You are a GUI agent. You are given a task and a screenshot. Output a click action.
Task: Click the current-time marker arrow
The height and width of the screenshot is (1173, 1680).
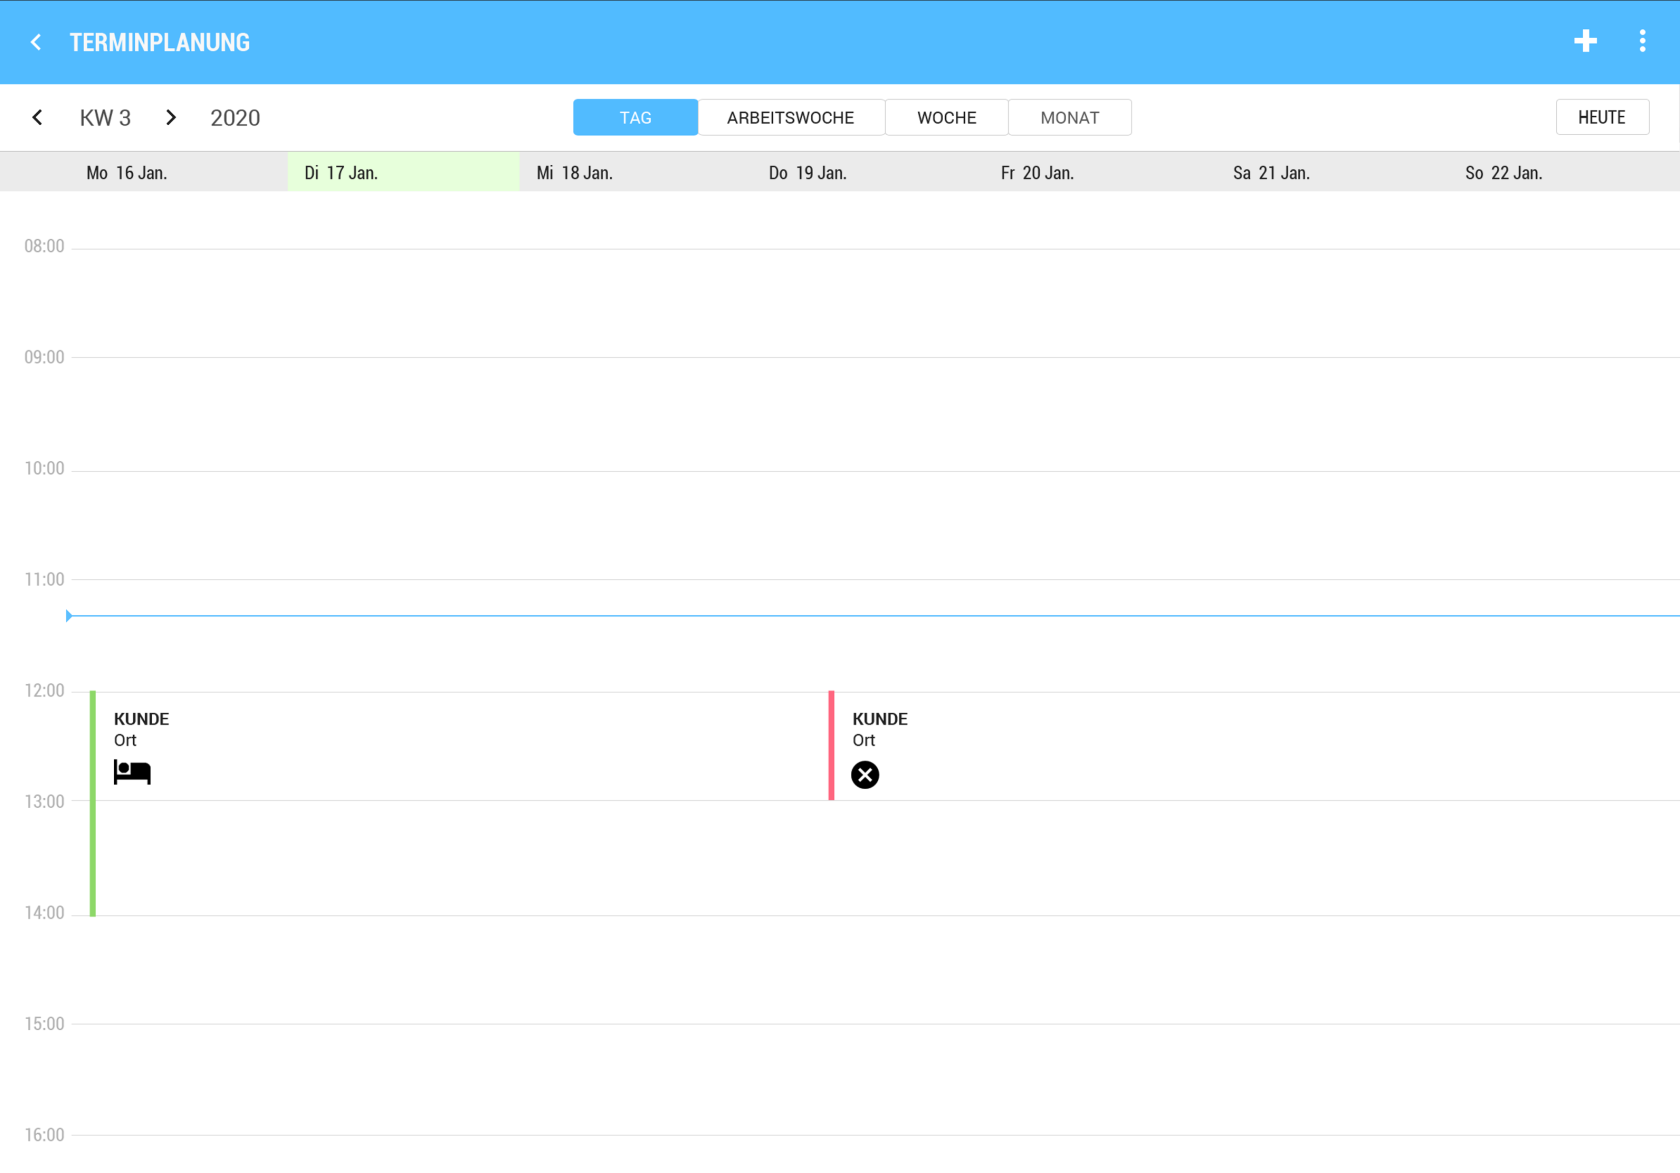(x=69, y=616)
